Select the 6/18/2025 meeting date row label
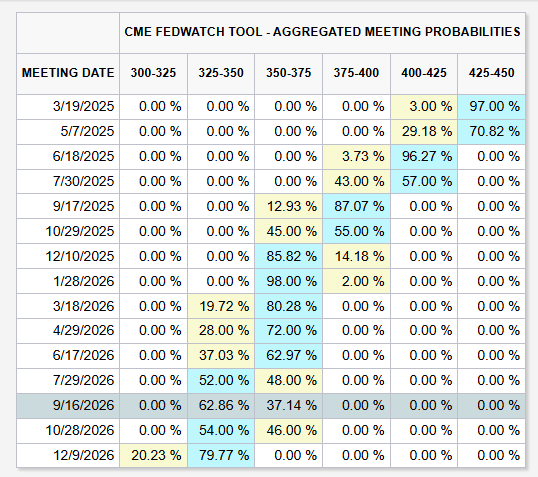The image size is (538, 477). pos(68,157)
